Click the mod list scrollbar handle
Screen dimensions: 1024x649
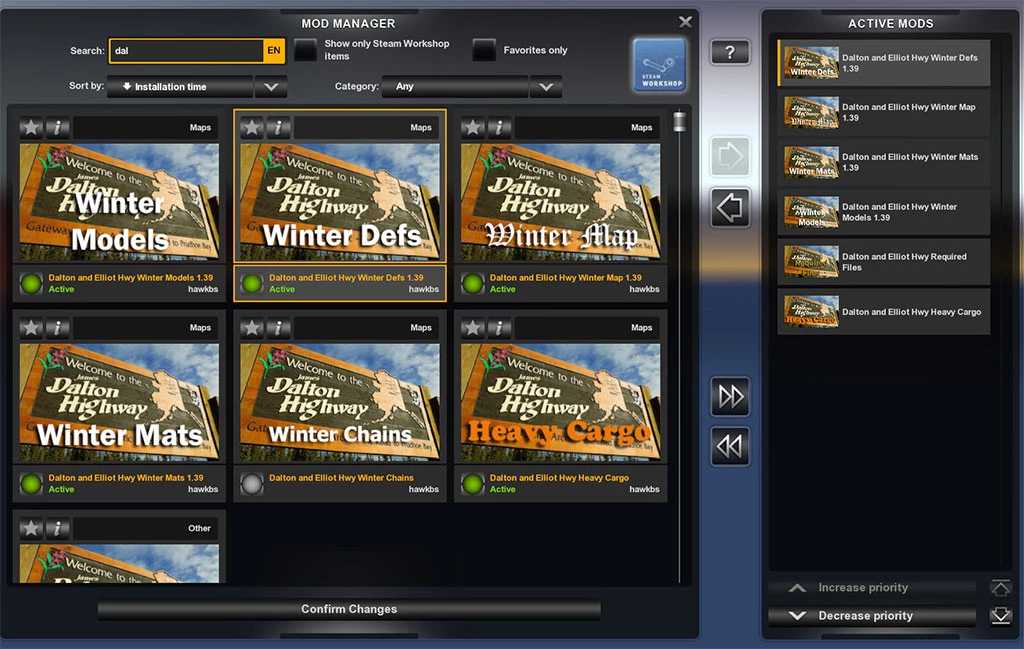pyautogui.click(x=680, y=122)
